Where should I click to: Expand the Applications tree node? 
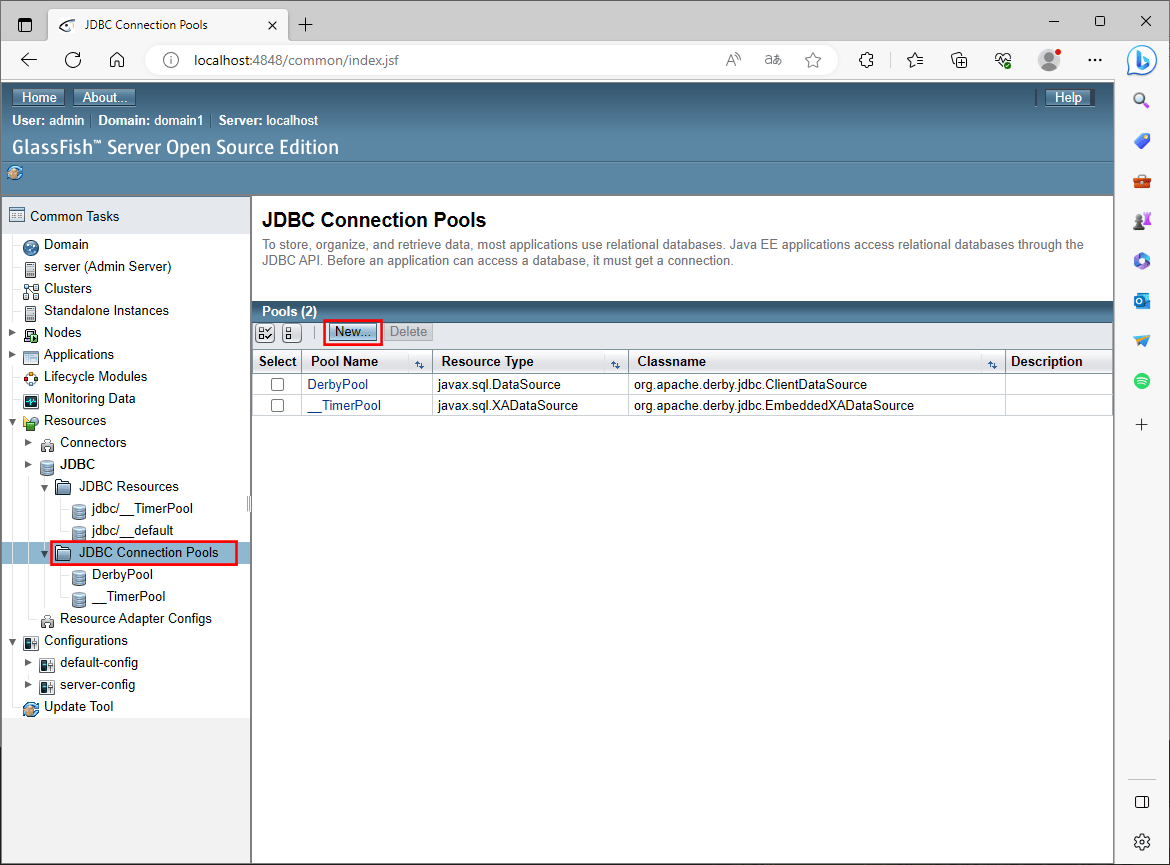point(12,355)
